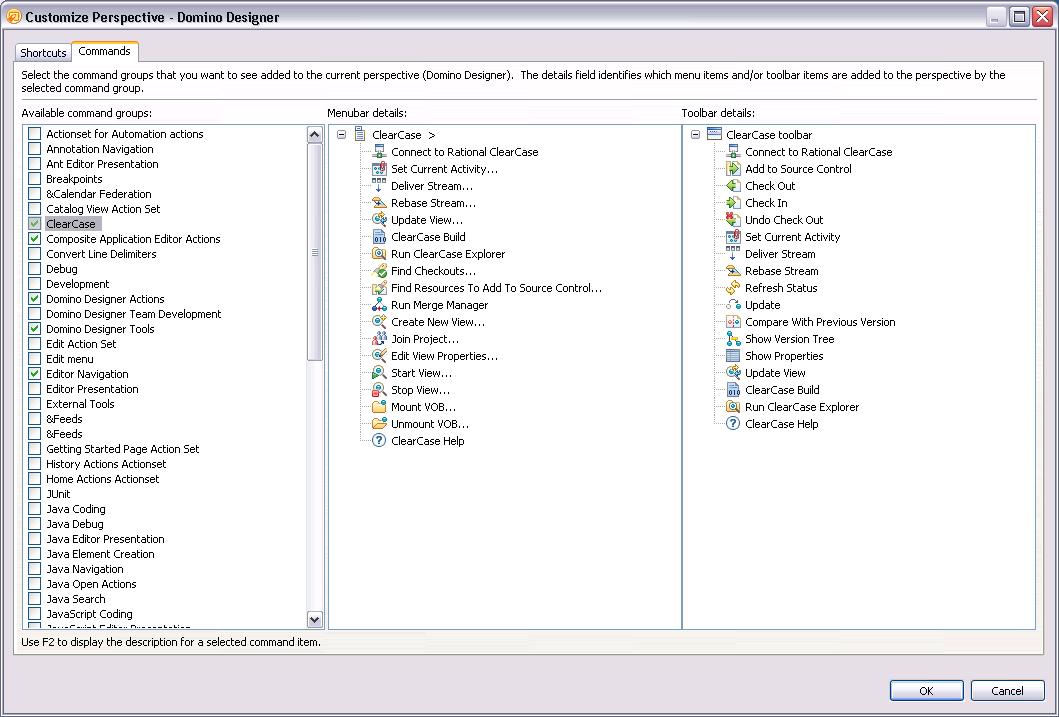
Task: Click the Join Project icon
Action: 379,339
